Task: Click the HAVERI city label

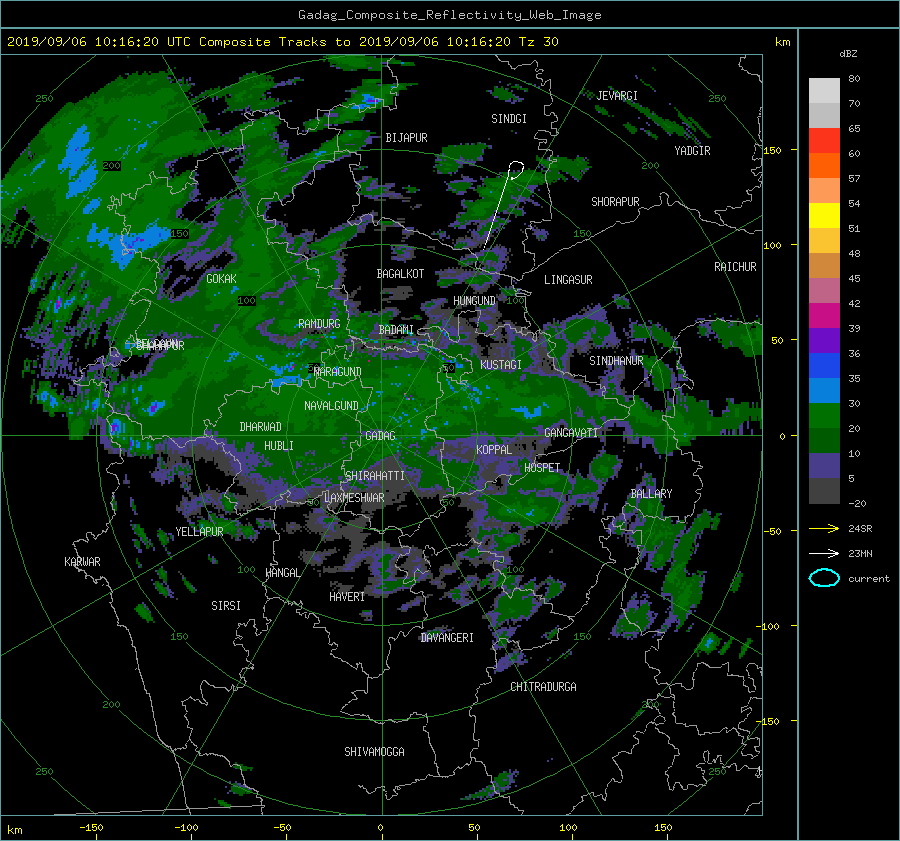Action: 347,597
